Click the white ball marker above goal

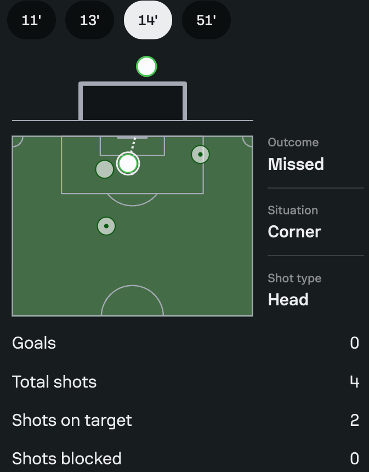click(x=146, y=67)
